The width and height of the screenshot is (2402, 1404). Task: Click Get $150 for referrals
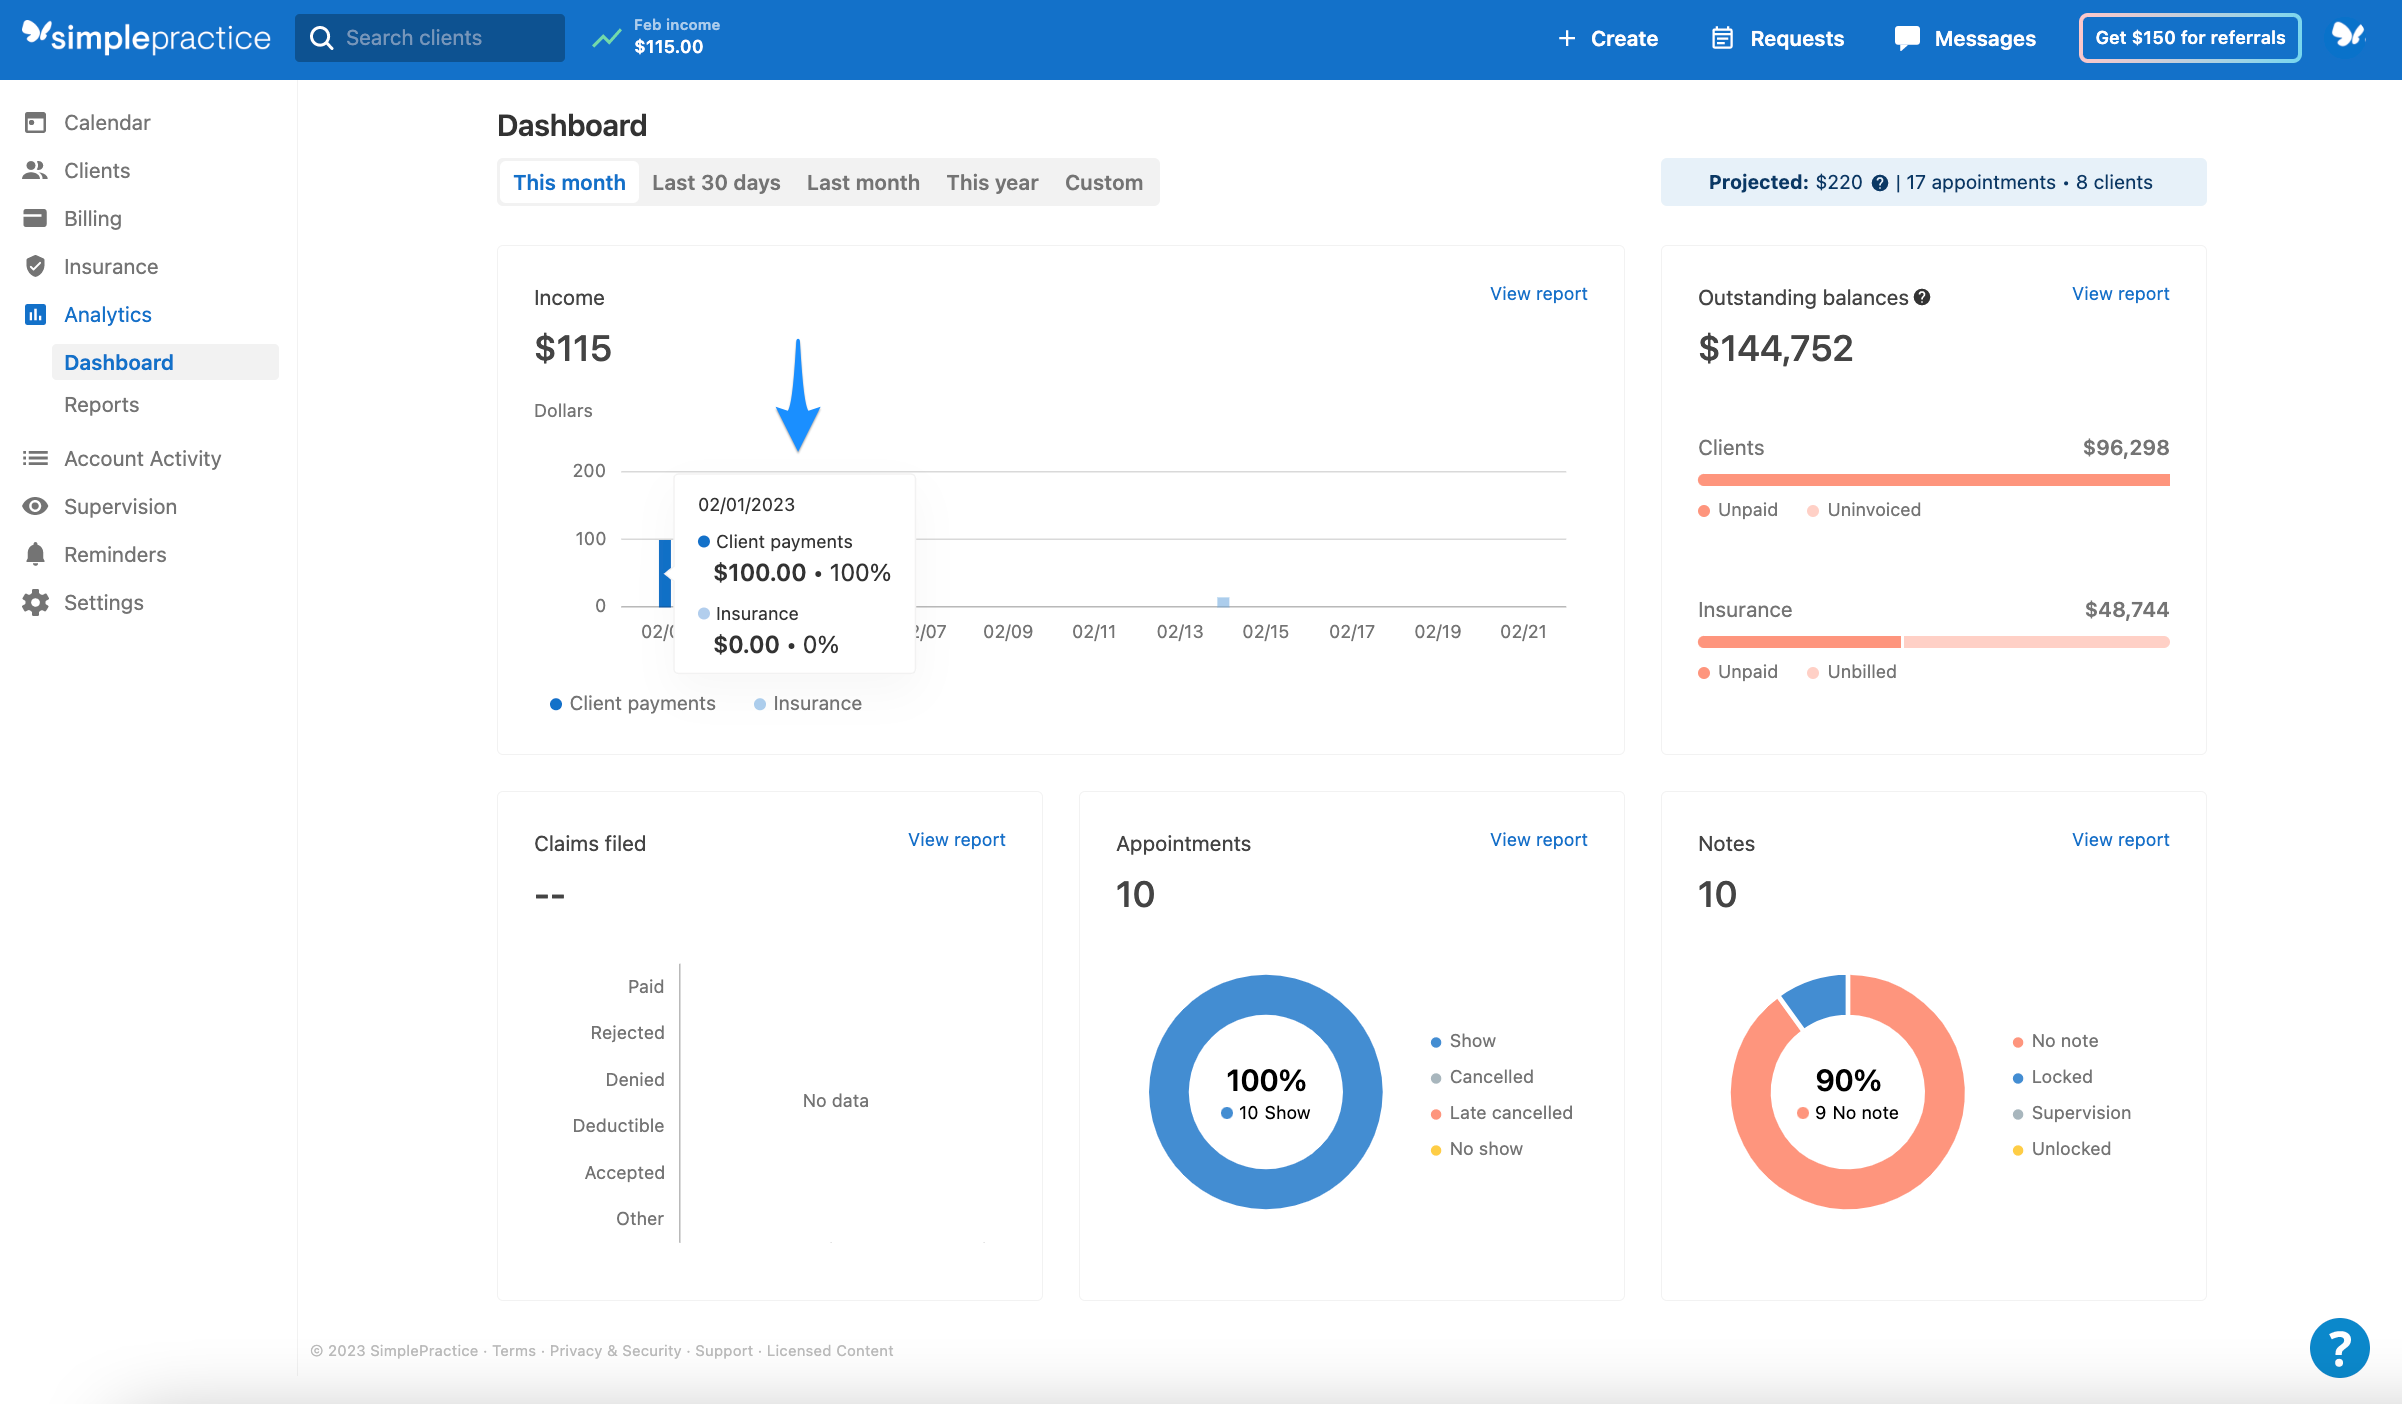(2189, 37)
